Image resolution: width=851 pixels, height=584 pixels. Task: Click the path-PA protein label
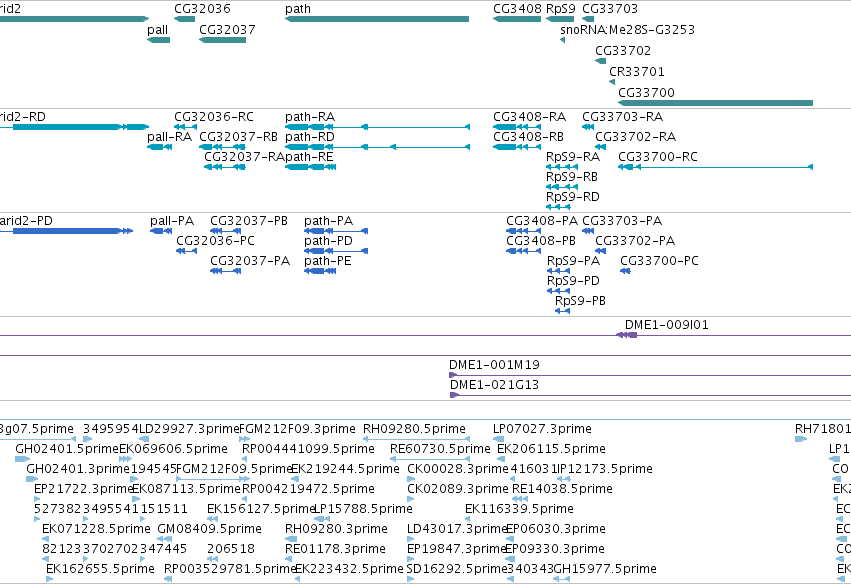(x=328, y=221)
